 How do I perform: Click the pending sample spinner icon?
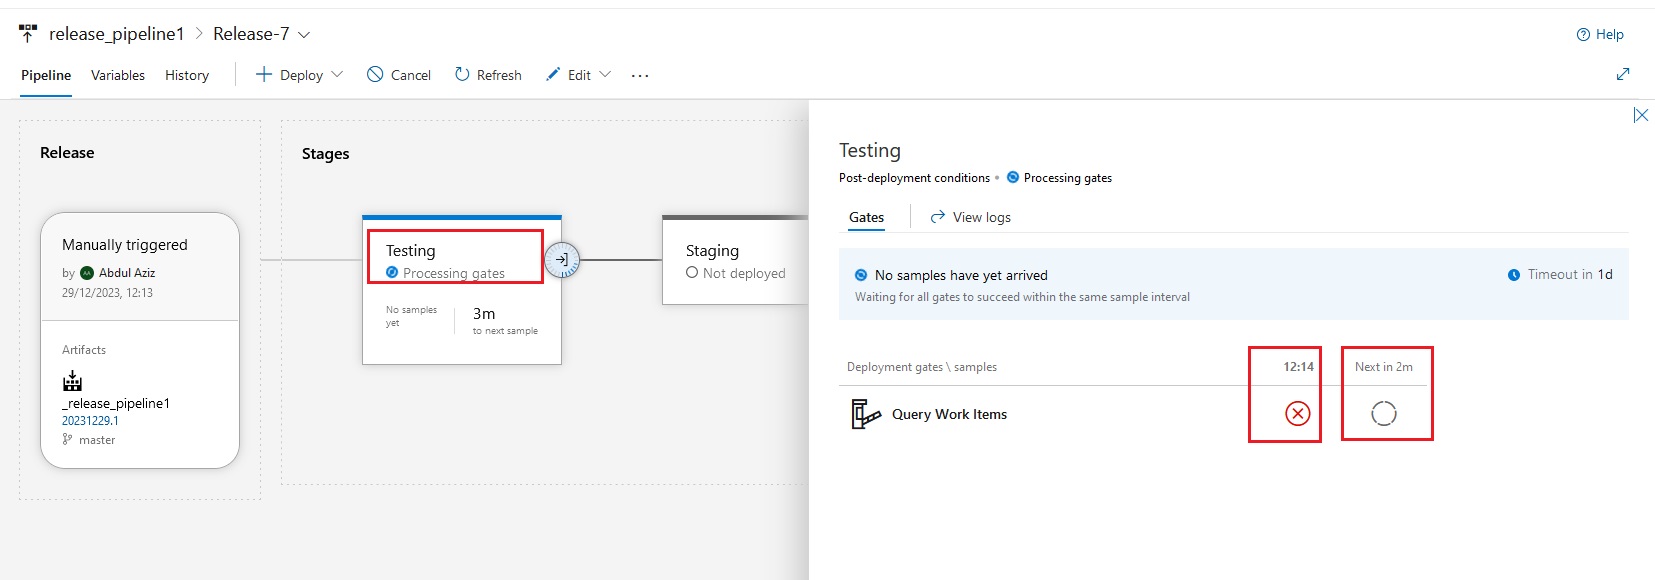point(1384,413)
